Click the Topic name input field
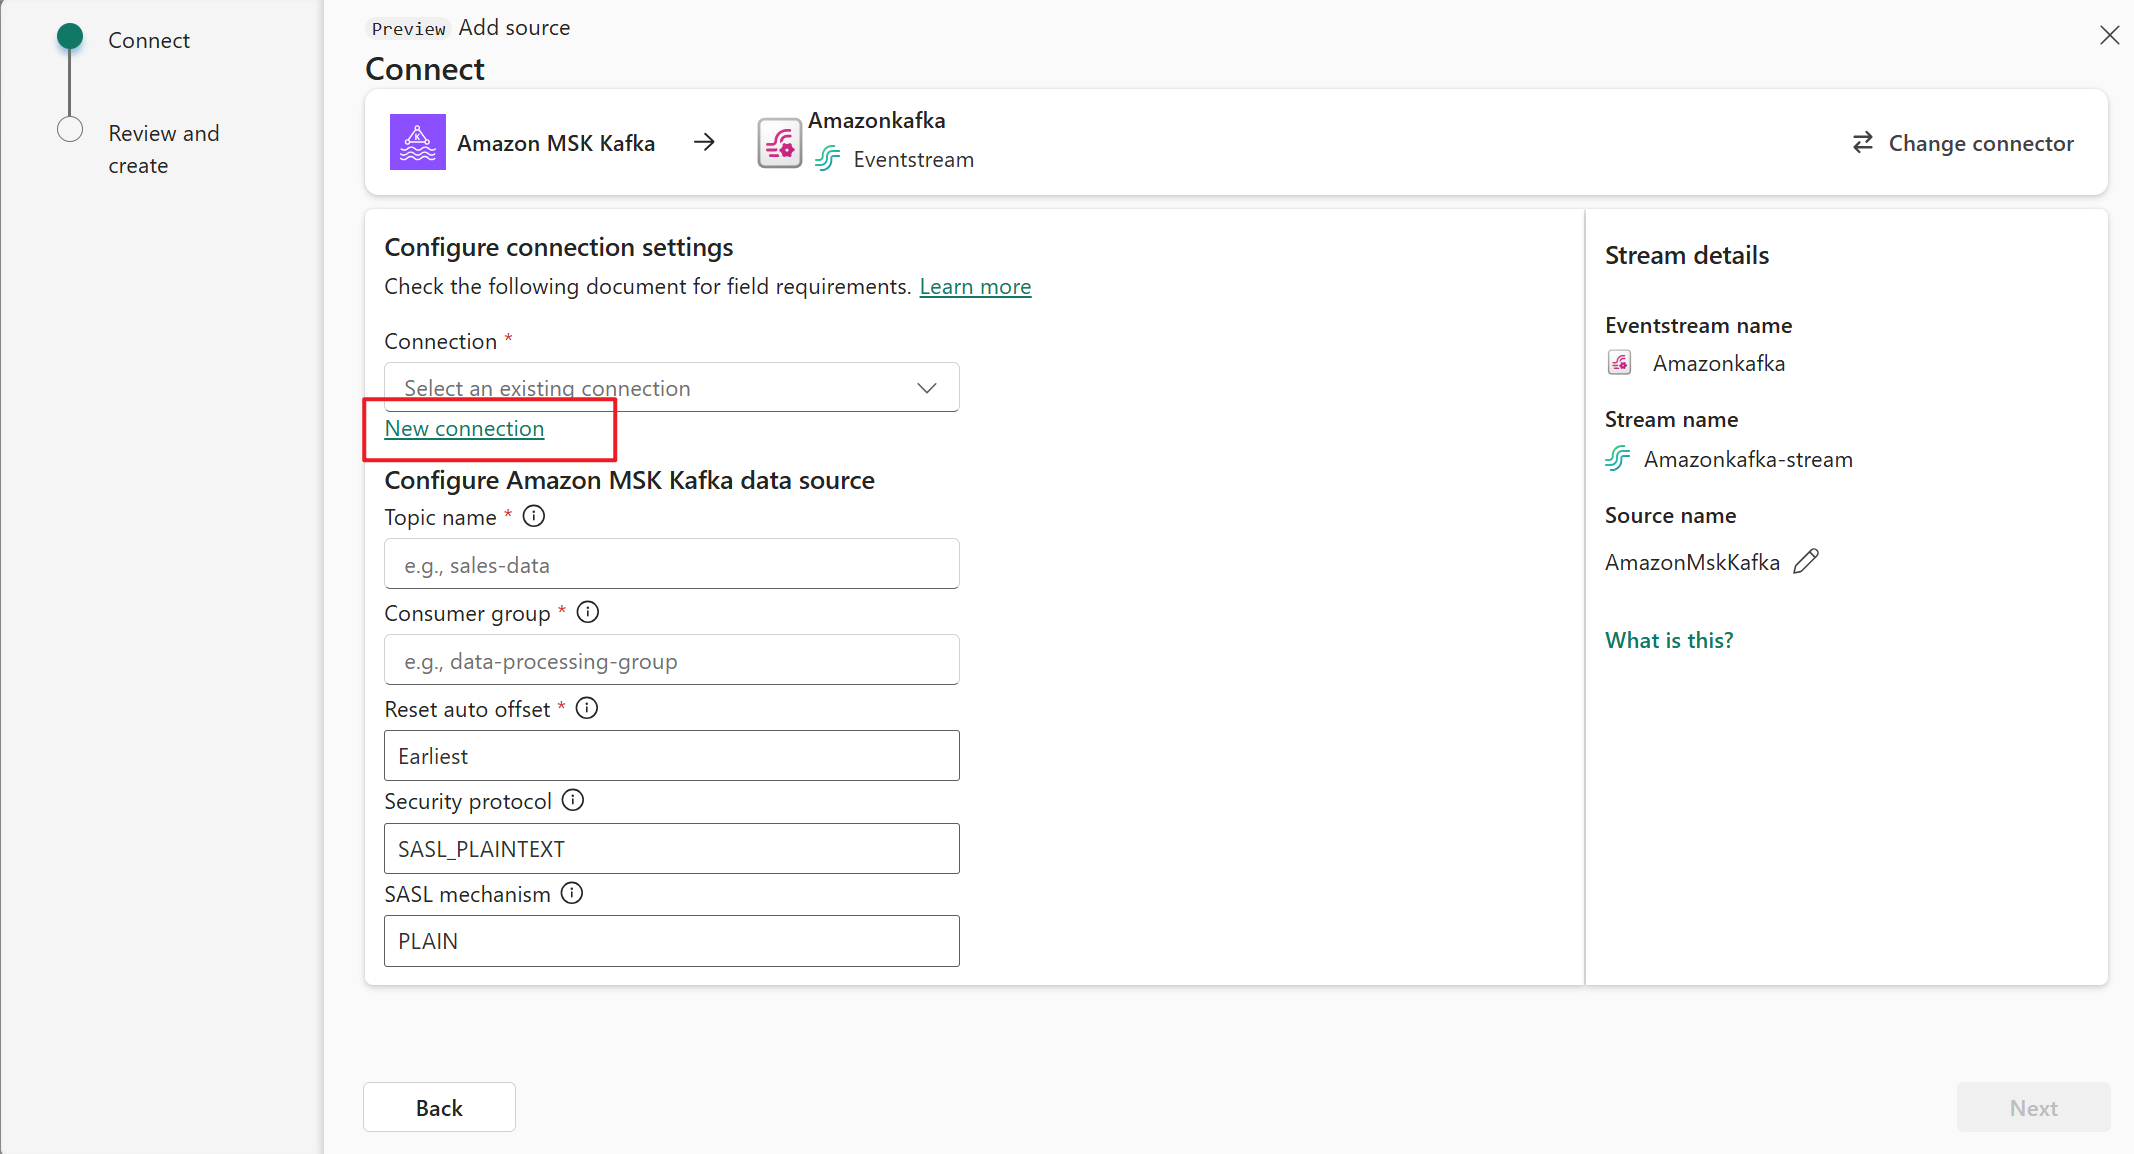Image resolution: width=2134 pixels, height=1154 pixels. [x=672, y=564]
